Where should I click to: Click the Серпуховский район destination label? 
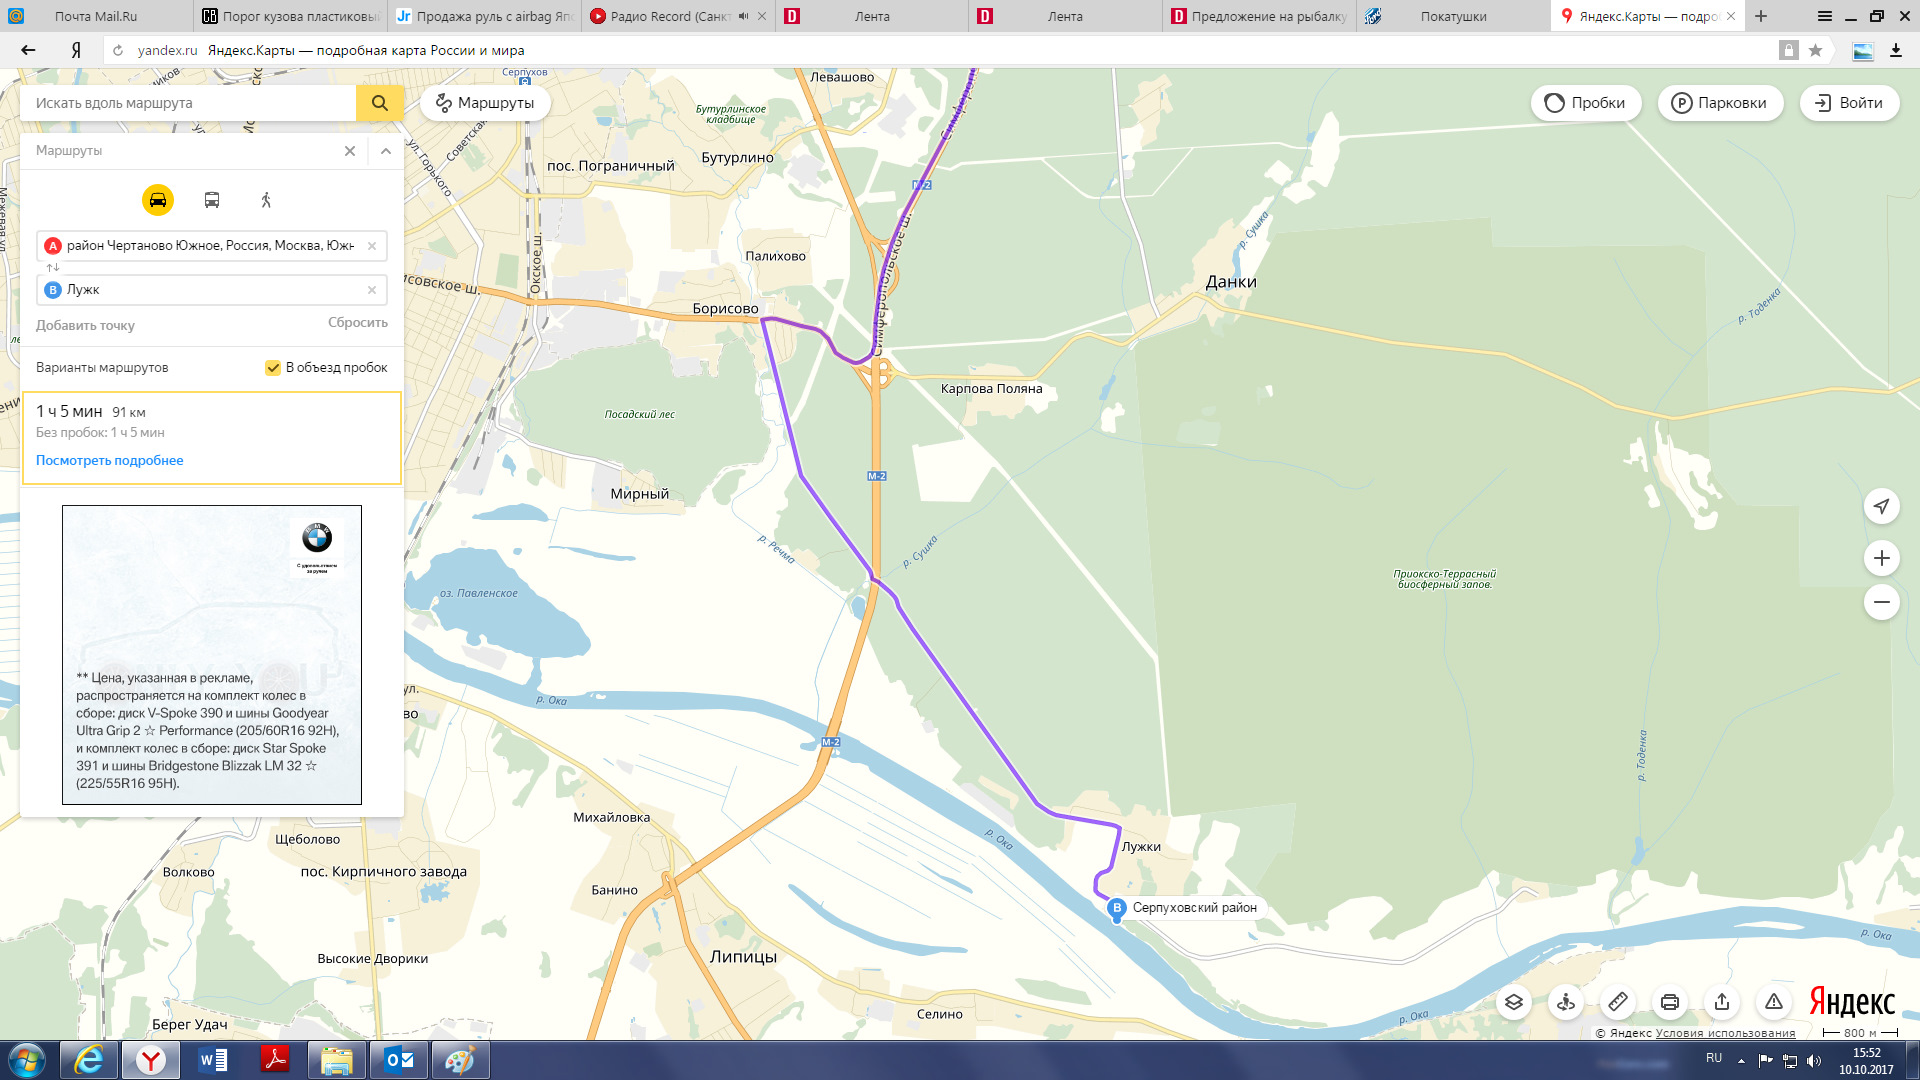click(x=1194, y=908)
